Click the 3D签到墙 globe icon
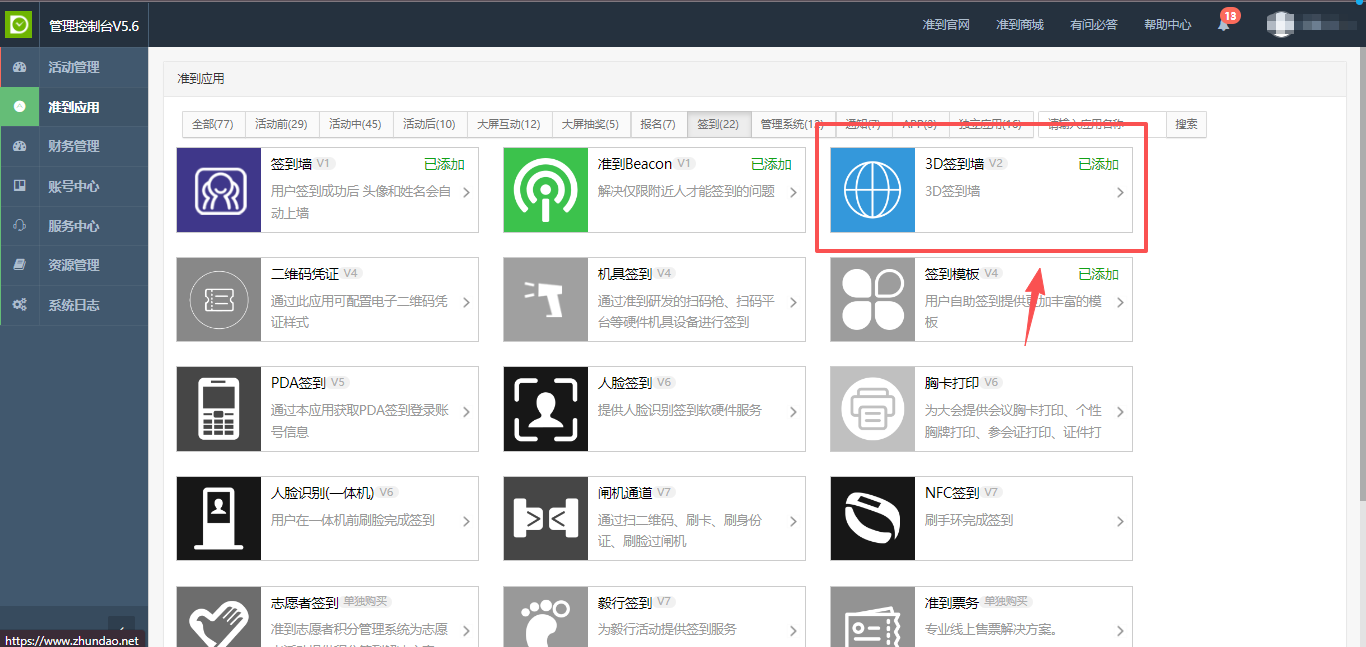Image resolution: width=1366 pixels, height=647 pixels. [873, 190]
